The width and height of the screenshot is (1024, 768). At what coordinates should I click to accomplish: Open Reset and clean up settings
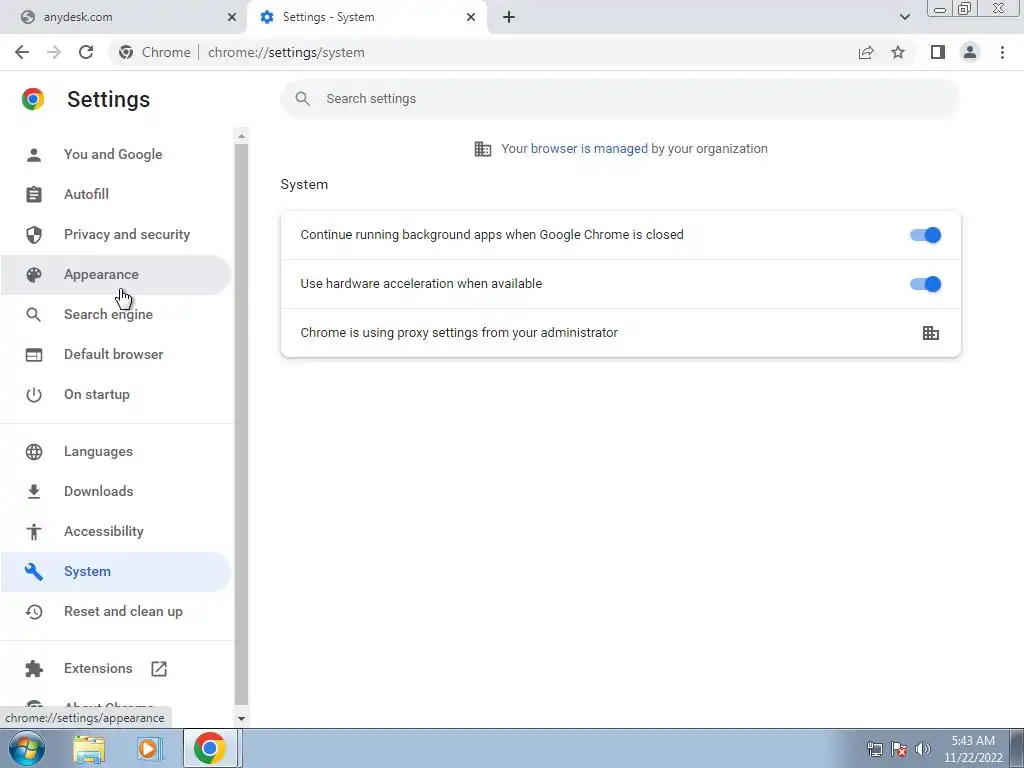point(116,611)
